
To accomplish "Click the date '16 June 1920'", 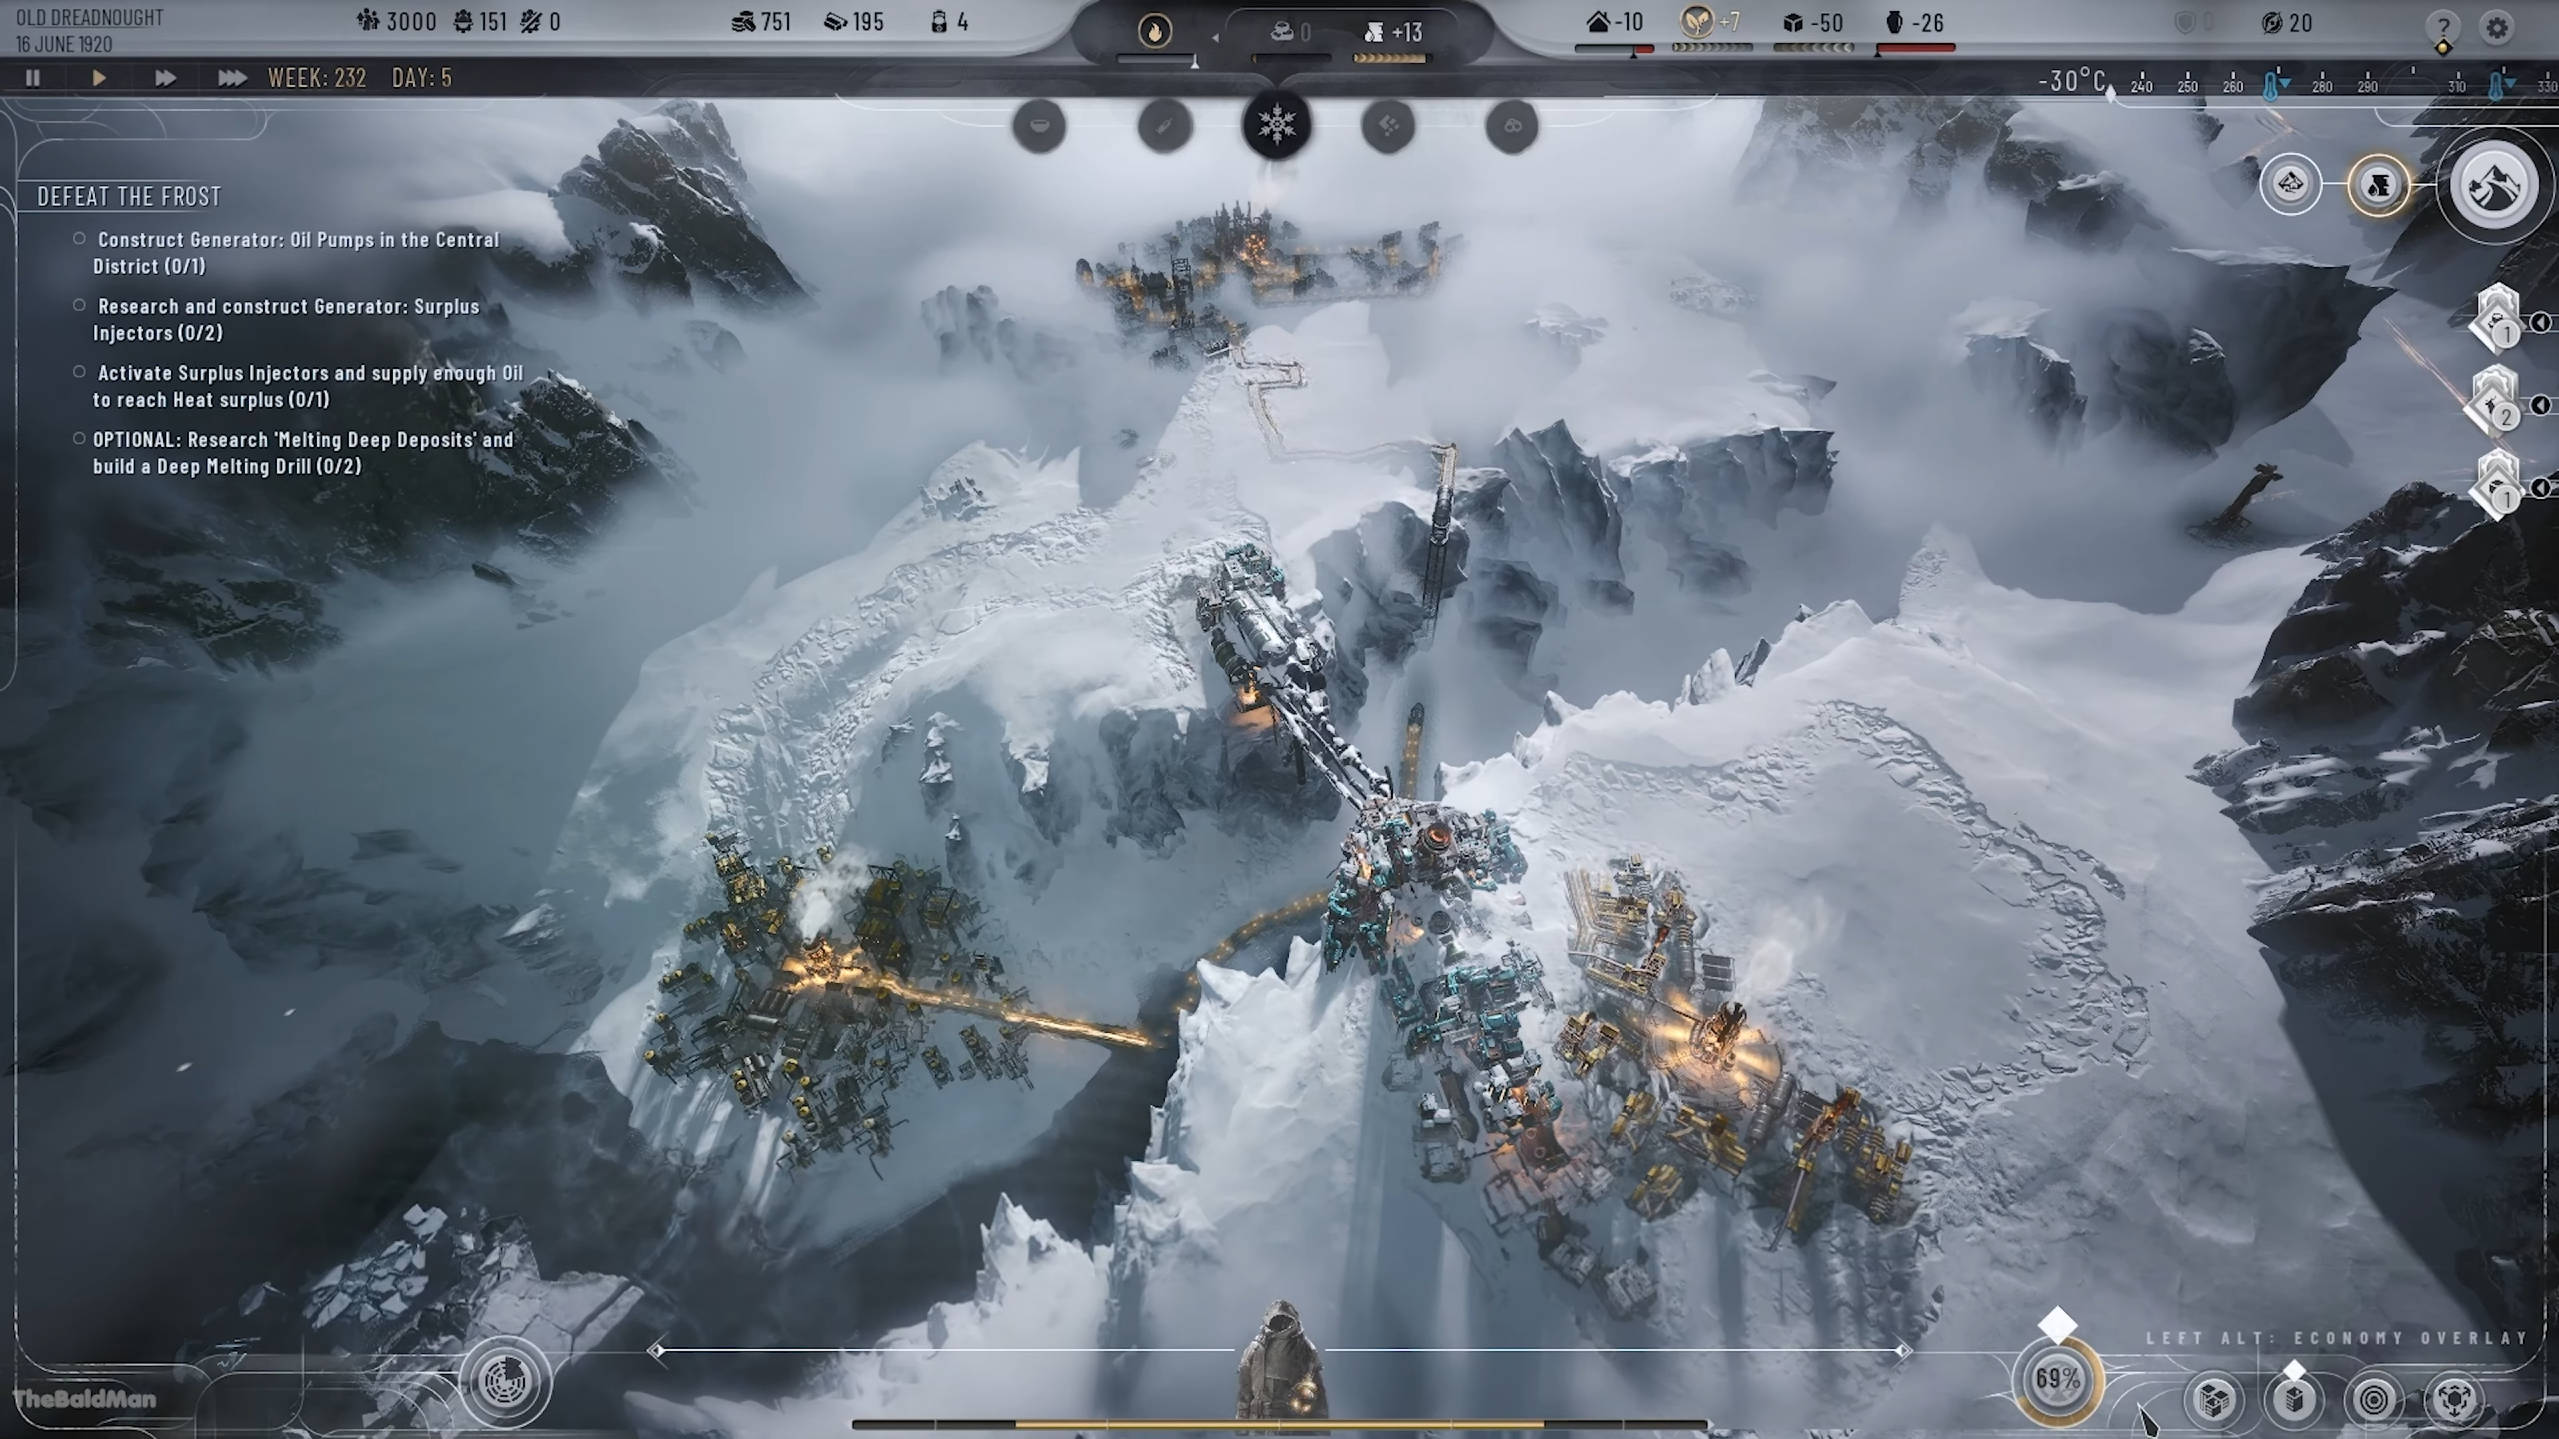I will 64,45.
